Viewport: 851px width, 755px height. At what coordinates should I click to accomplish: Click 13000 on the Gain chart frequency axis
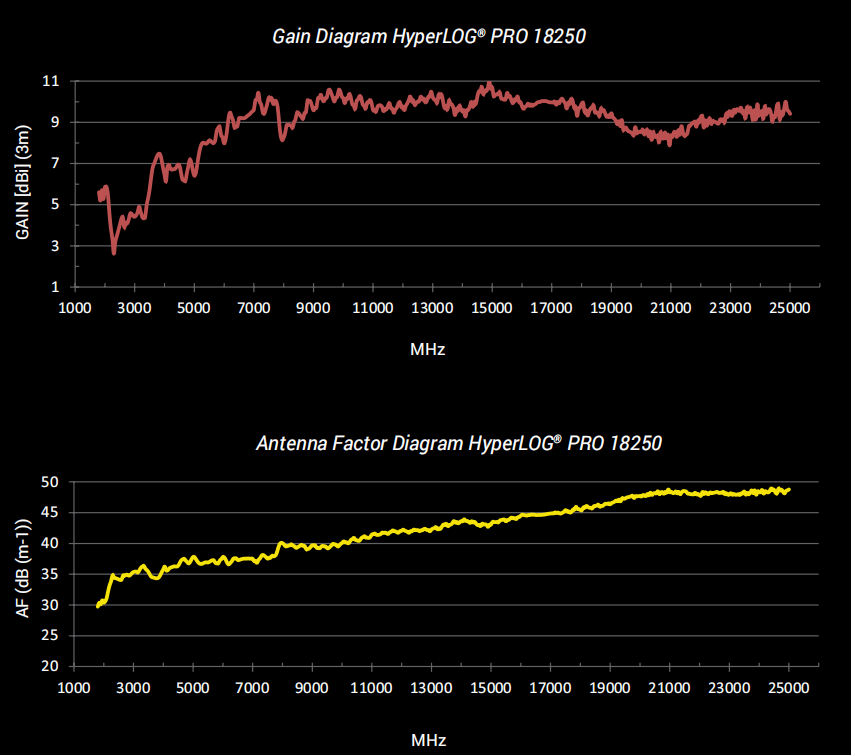[x=432, y=308]
